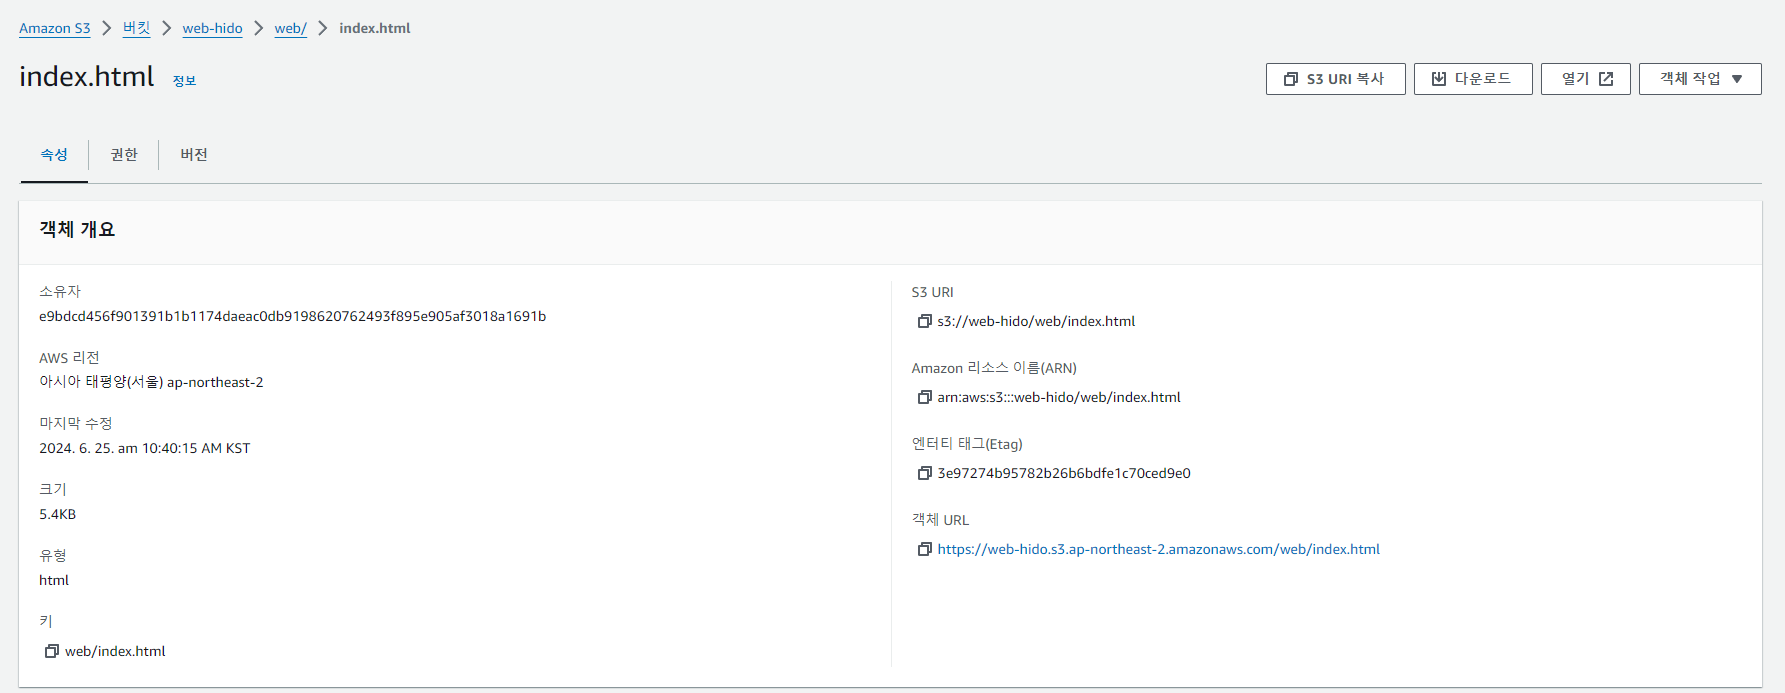Copy the ARN value icon
The image size is (1785, 693).
925,397
